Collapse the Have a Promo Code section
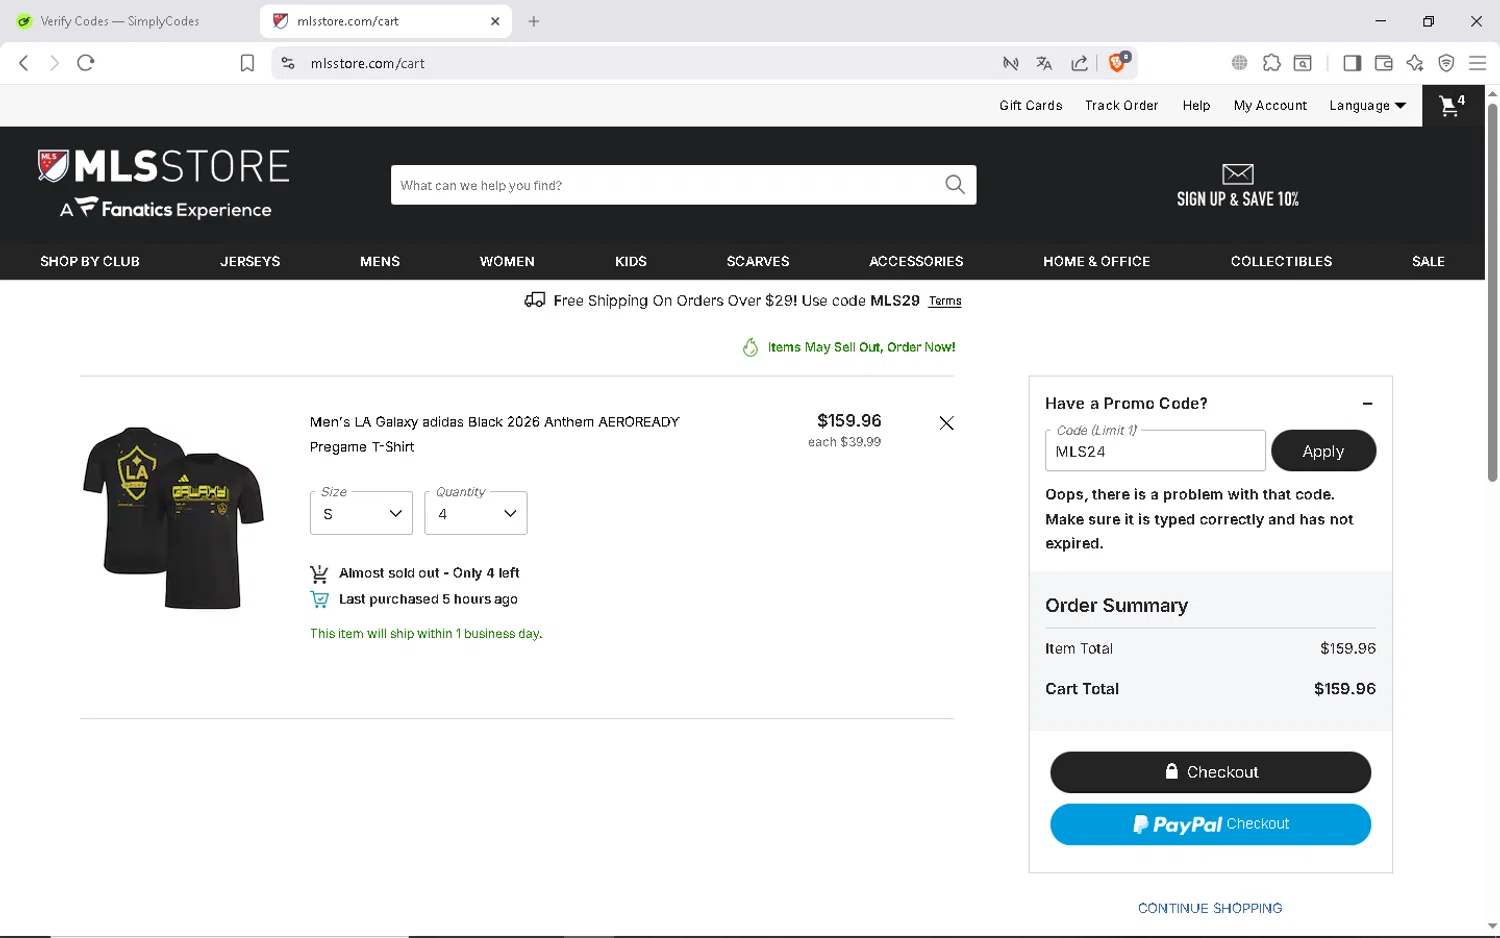Viewport: 1500px width, 938px height. (1367, 404)
